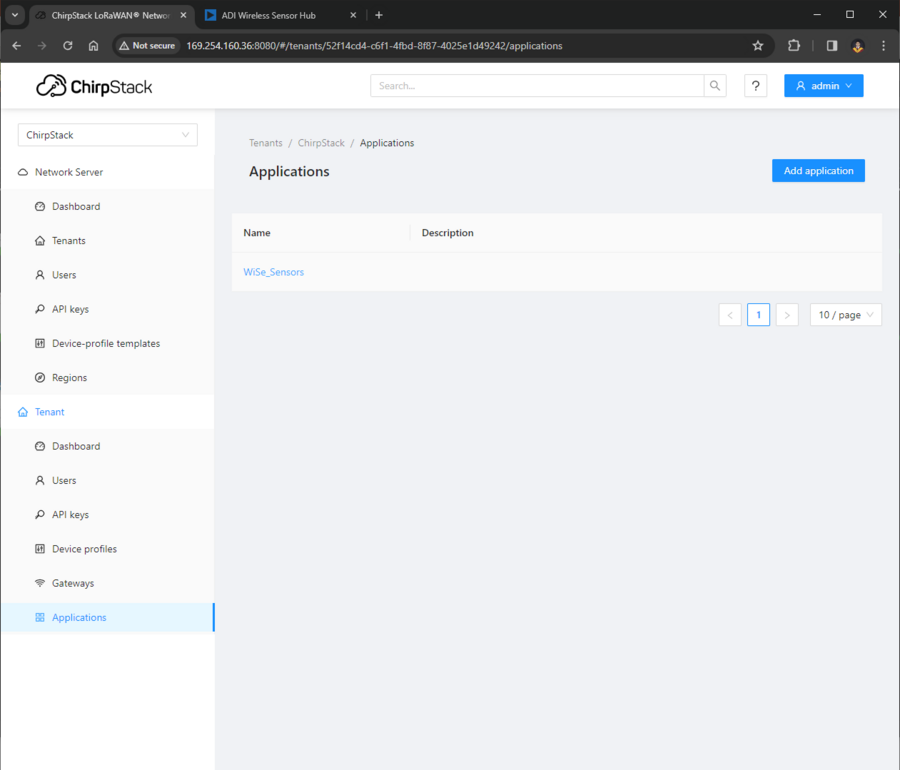Click the Tenants breadcrumb item

(265, 143)
